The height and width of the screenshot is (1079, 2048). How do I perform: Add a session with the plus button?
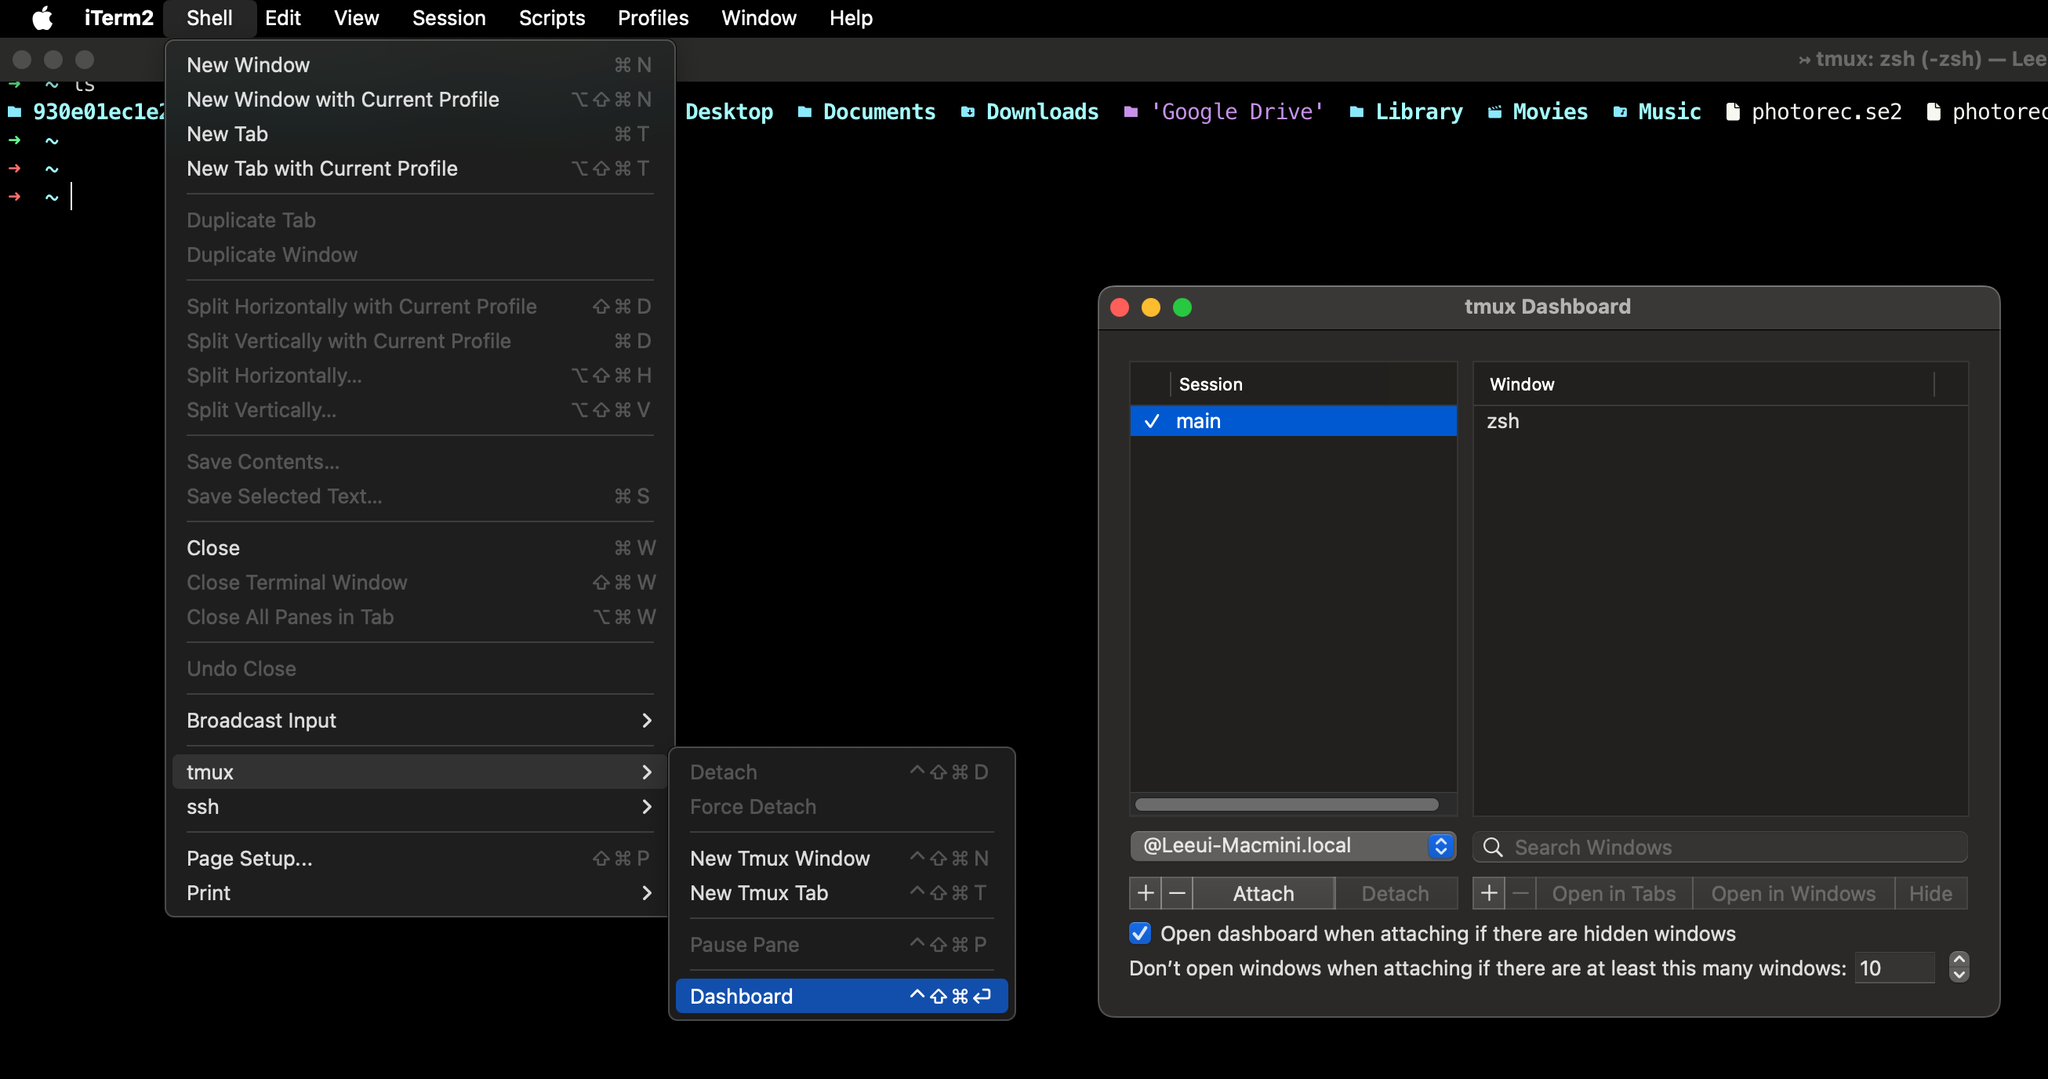[x=1146, y=893]
